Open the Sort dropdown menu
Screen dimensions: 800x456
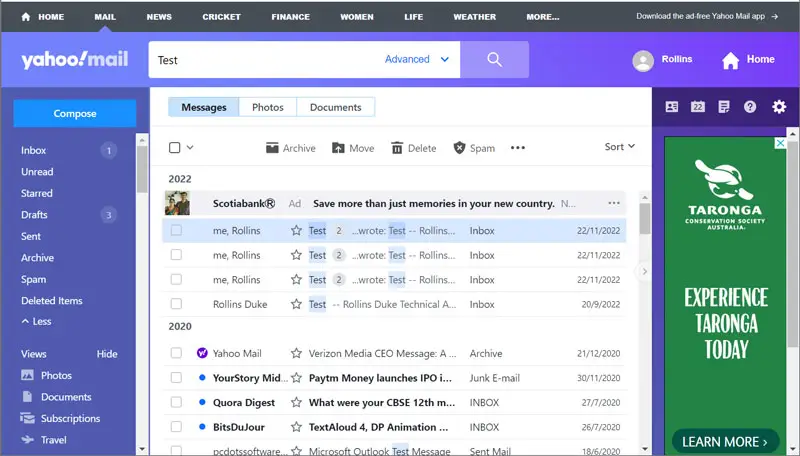(619, 147)
